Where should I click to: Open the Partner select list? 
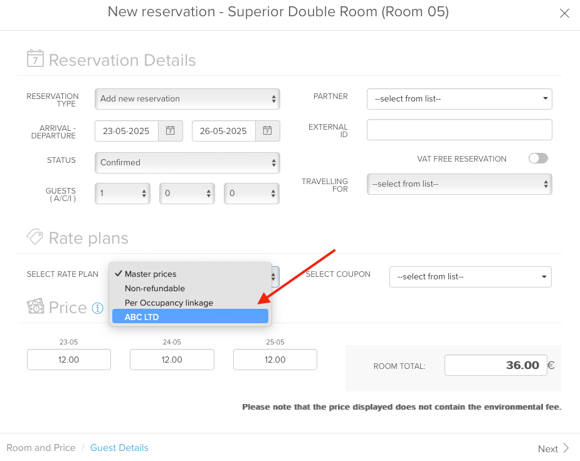[x=459, y=99]
